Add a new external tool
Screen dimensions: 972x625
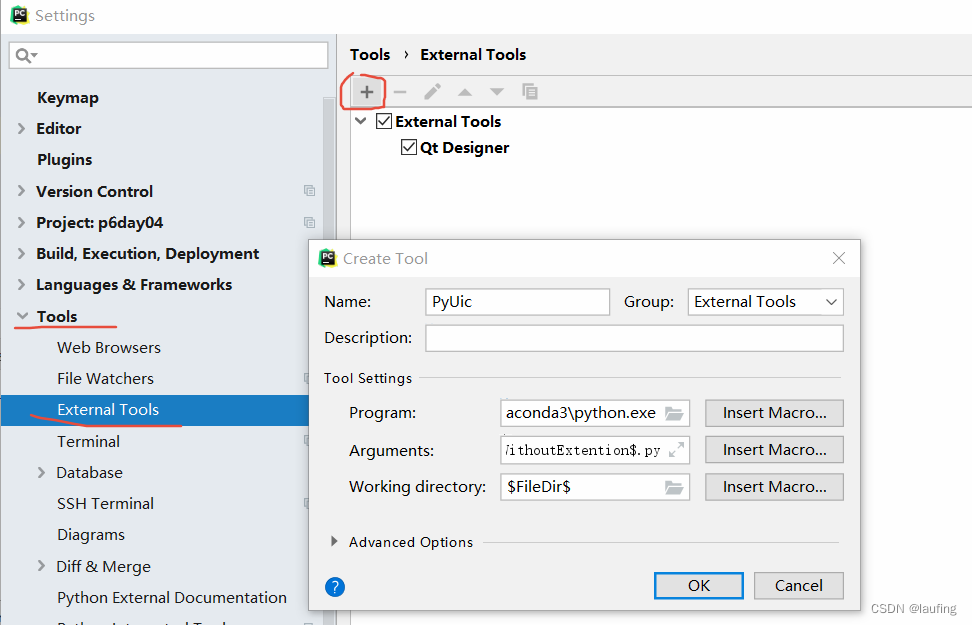364,91
